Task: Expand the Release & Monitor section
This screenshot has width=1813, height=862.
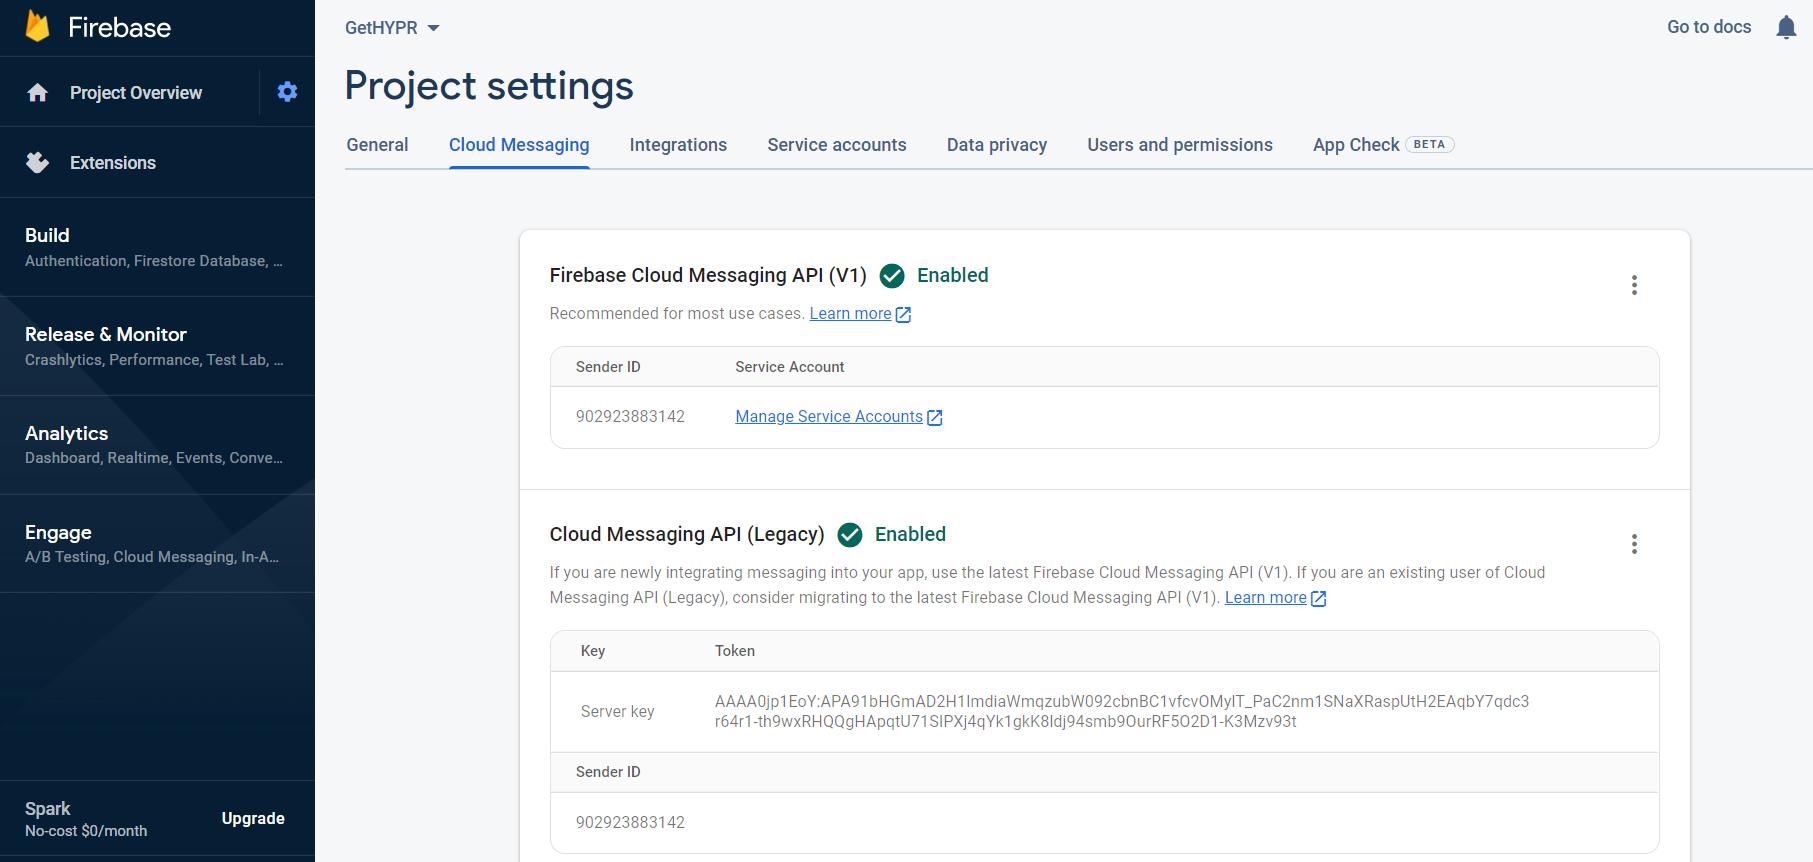Action: click(157, 346)
